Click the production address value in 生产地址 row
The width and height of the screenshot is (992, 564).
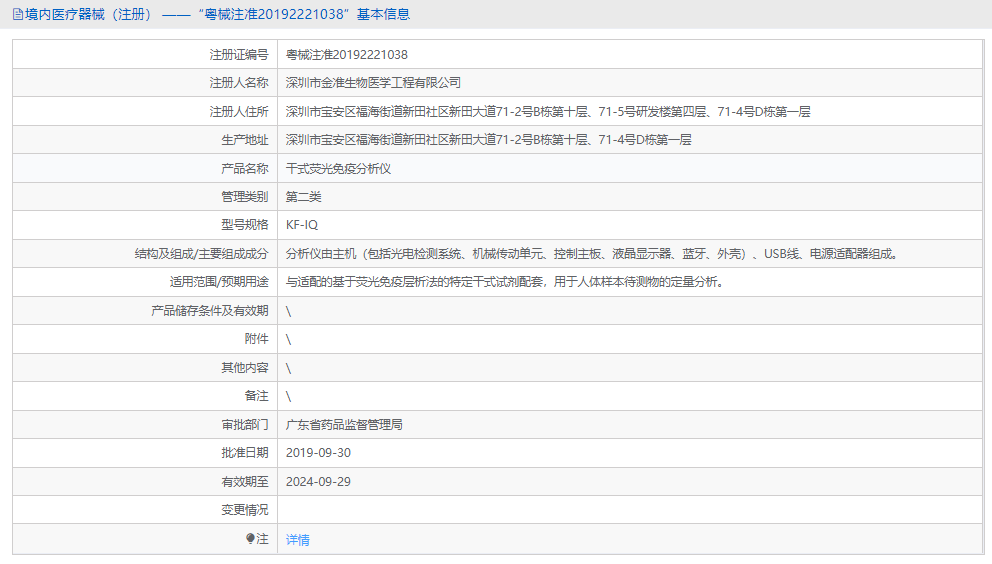click(x=488, y=140)
